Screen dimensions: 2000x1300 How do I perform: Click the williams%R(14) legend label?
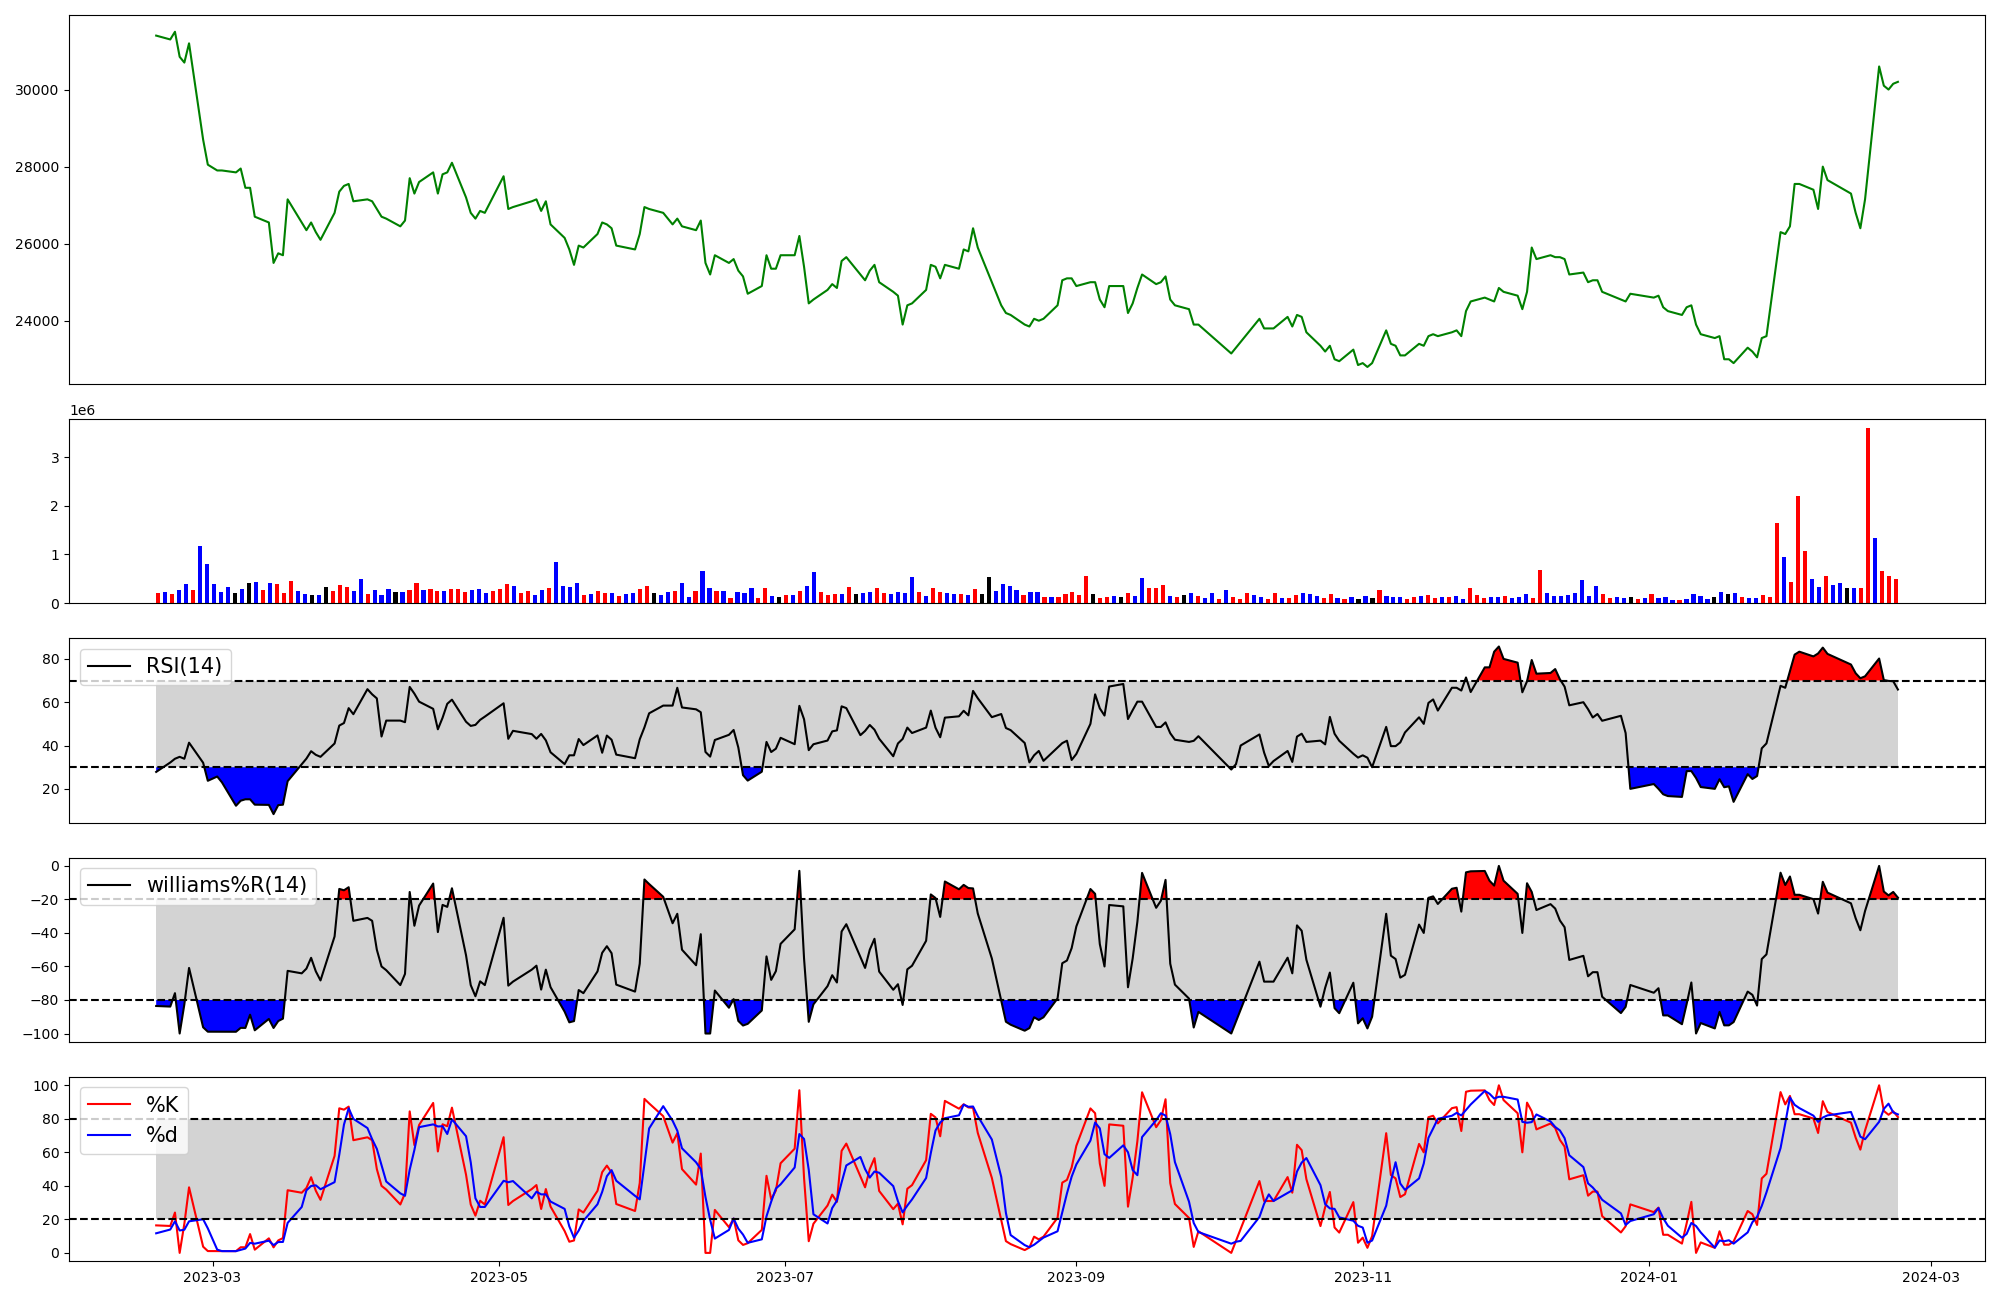click(226, 885)
